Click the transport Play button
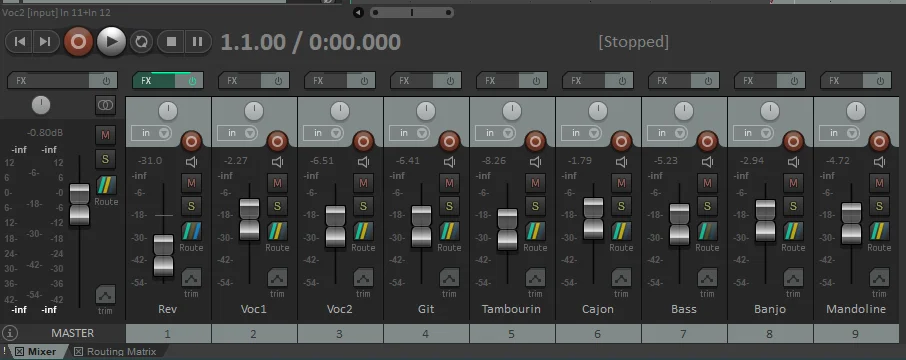The image size is (906, 360). click(x=112, y=42)
